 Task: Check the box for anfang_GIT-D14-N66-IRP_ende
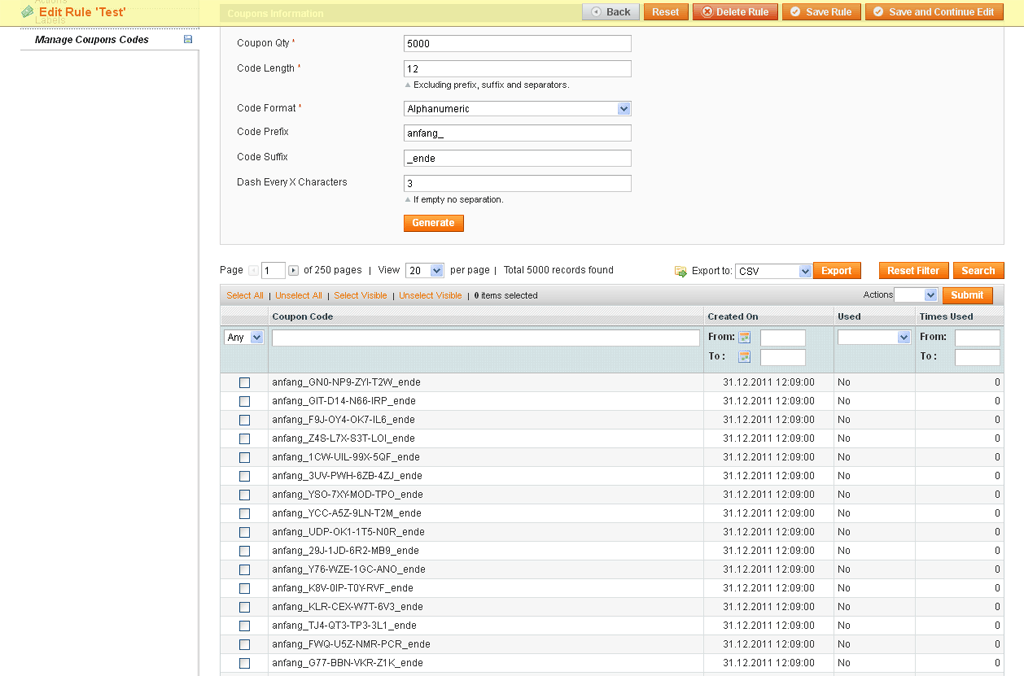tap(244, 401)
